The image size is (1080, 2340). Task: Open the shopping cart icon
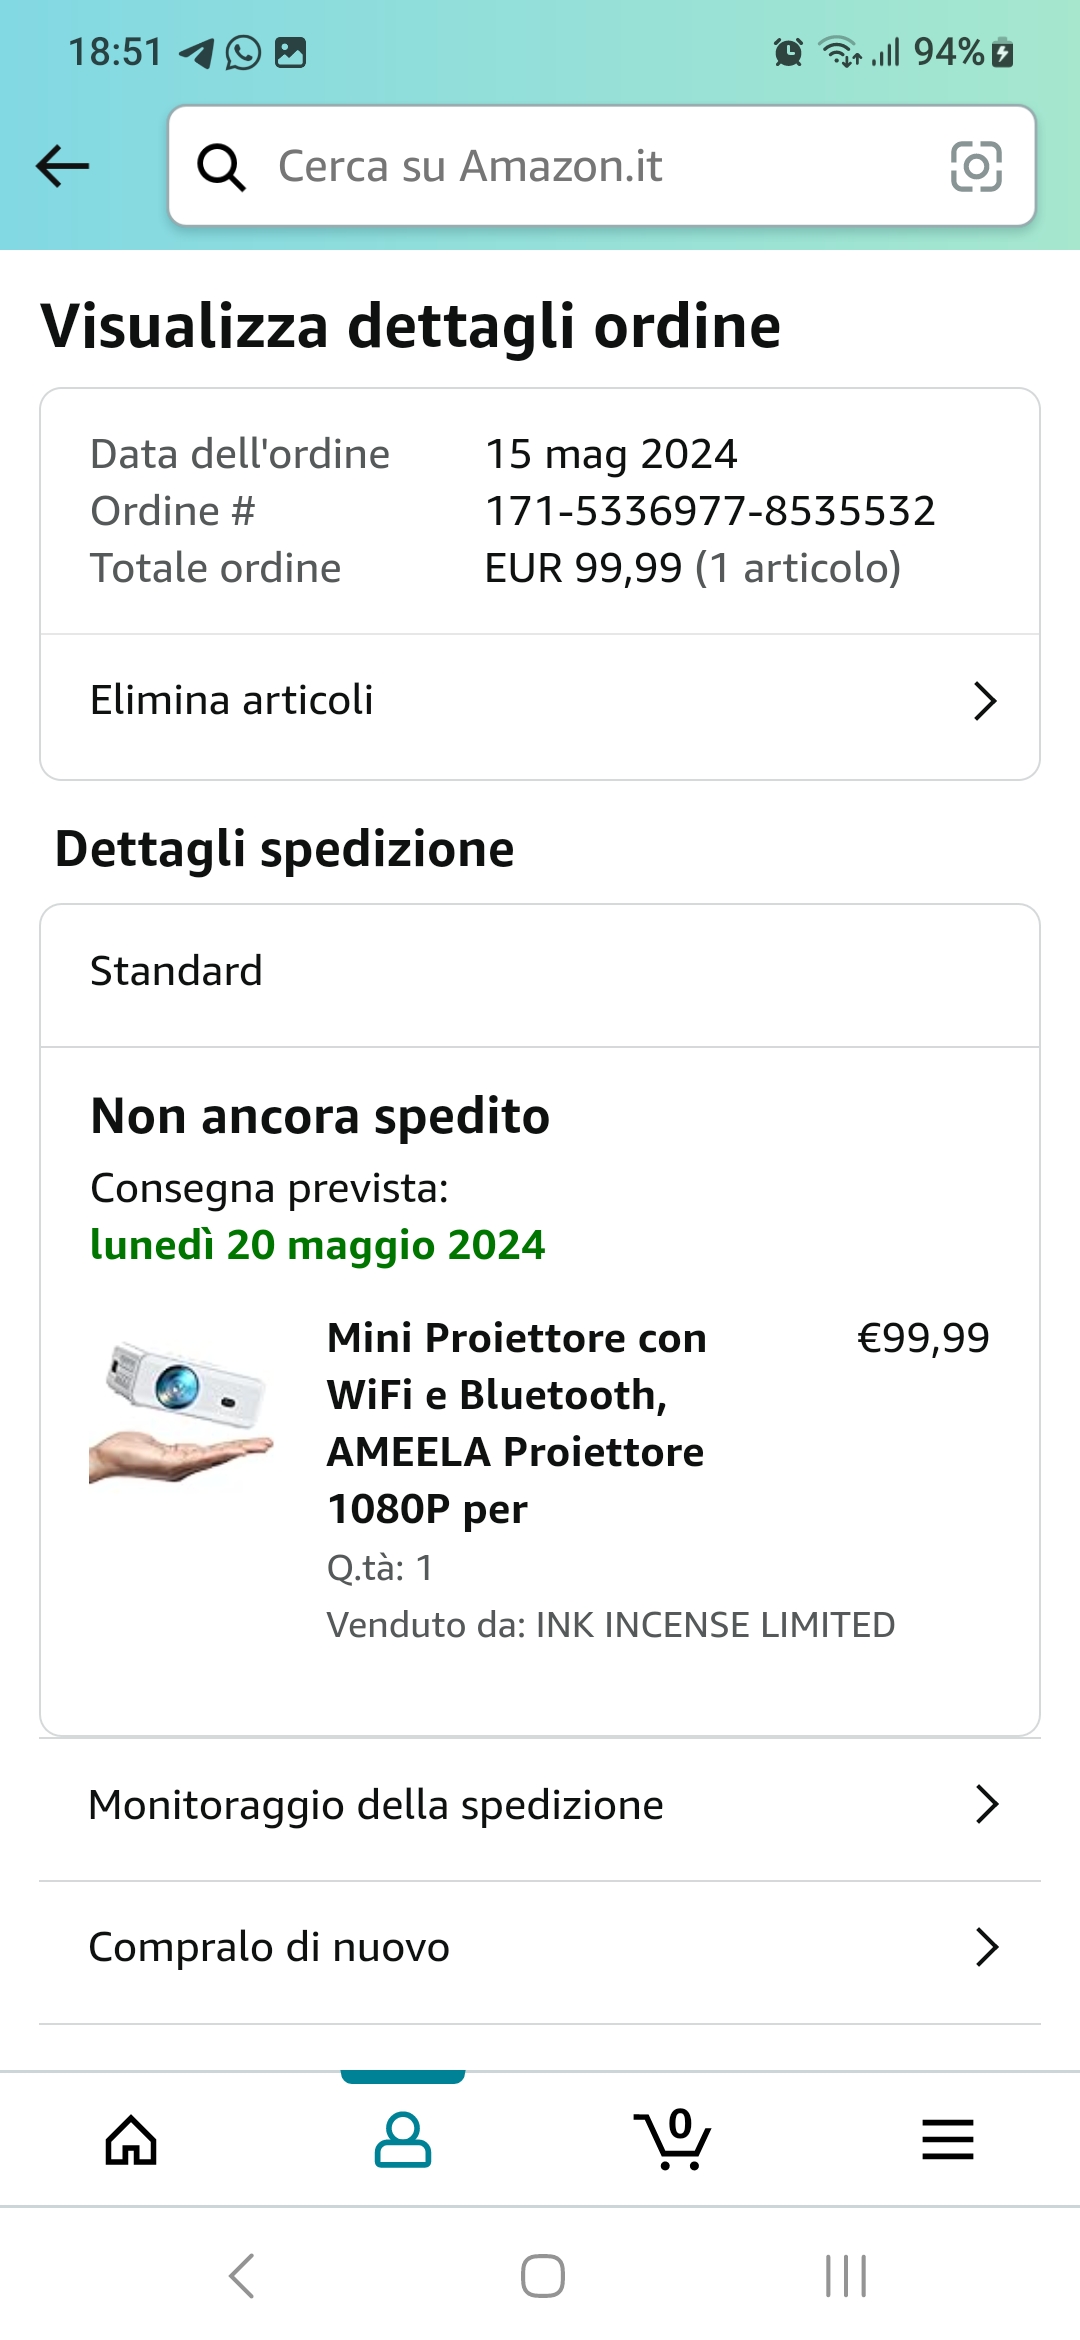[x=673, y=2140]
